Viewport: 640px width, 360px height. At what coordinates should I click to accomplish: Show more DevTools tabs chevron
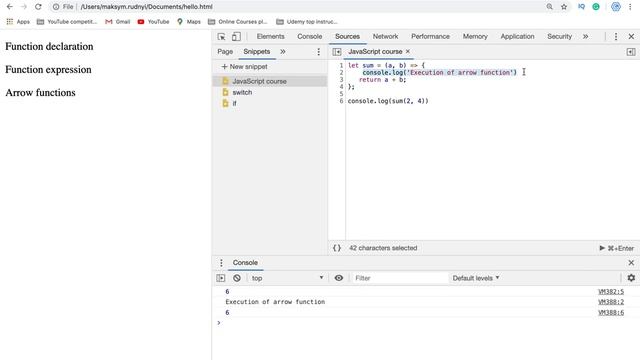pos(585,36)
